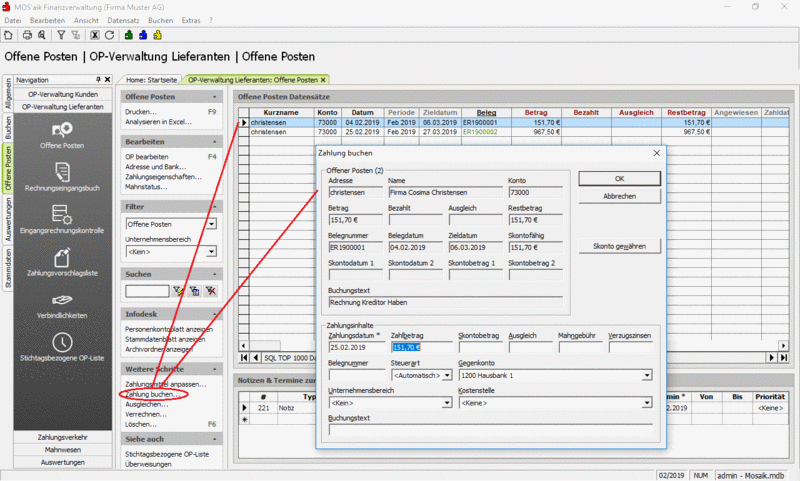This screenshot has height=481, width=800.
Task: Select table row with Beleg ER1900002
Action: pyautogui.click(x=514, y=132)
